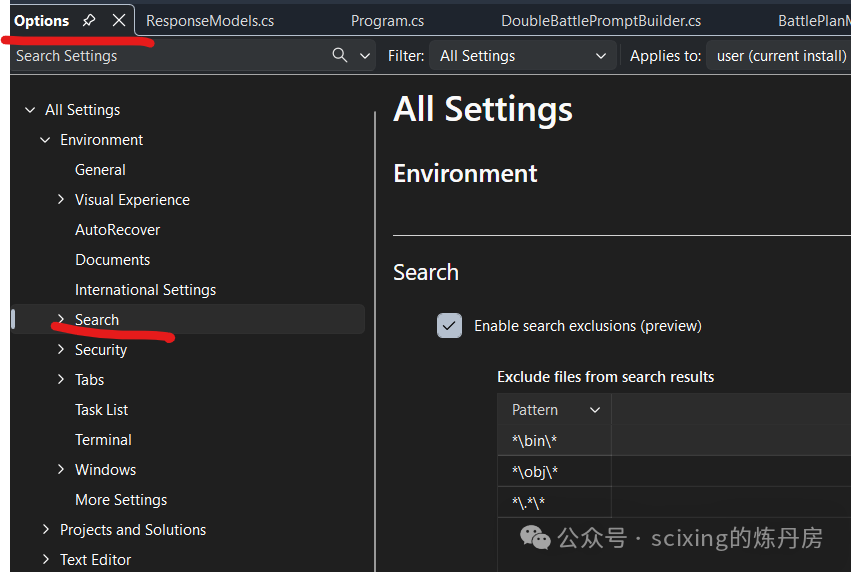
Task: Expand Visual Experience chevron
Action: point(61,200)
